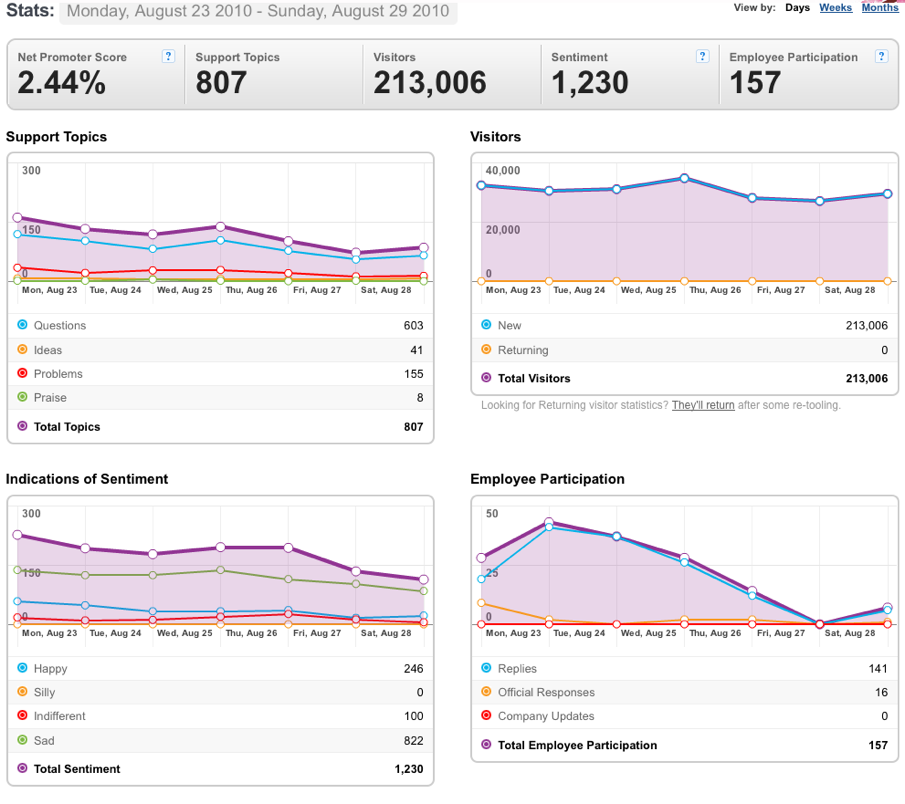905x804 pixels.
Task: Click the Total Employee Participation label
Action: coord(577,745)
